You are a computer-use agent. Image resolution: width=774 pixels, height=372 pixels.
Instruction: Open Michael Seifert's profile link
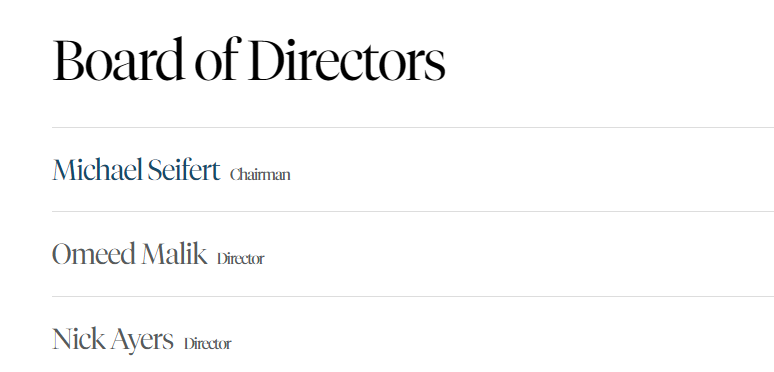136,170
